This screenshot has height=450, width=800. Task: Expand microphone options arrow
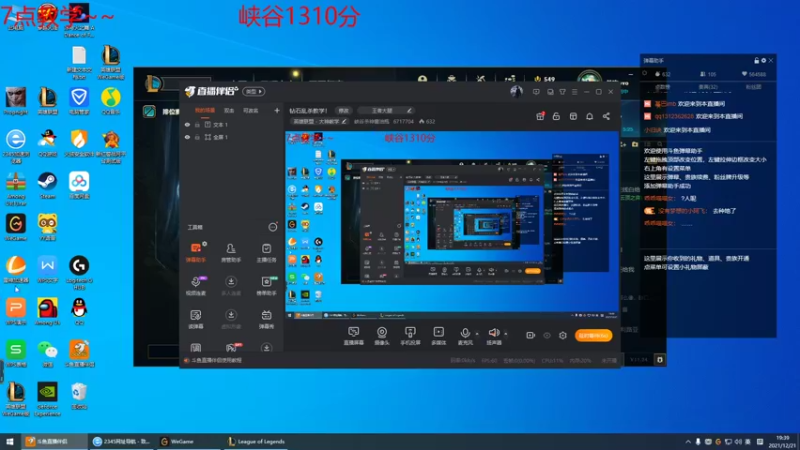[x=477, y=334]
